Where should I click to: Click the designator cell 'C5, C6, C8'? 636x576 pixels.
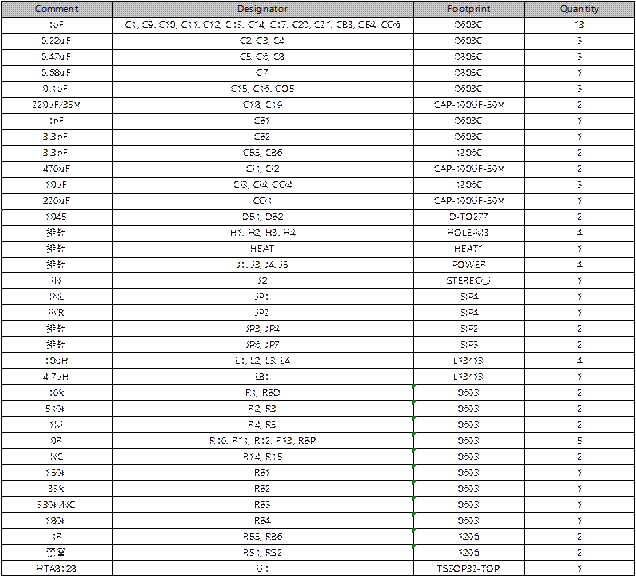pos(263,57)
